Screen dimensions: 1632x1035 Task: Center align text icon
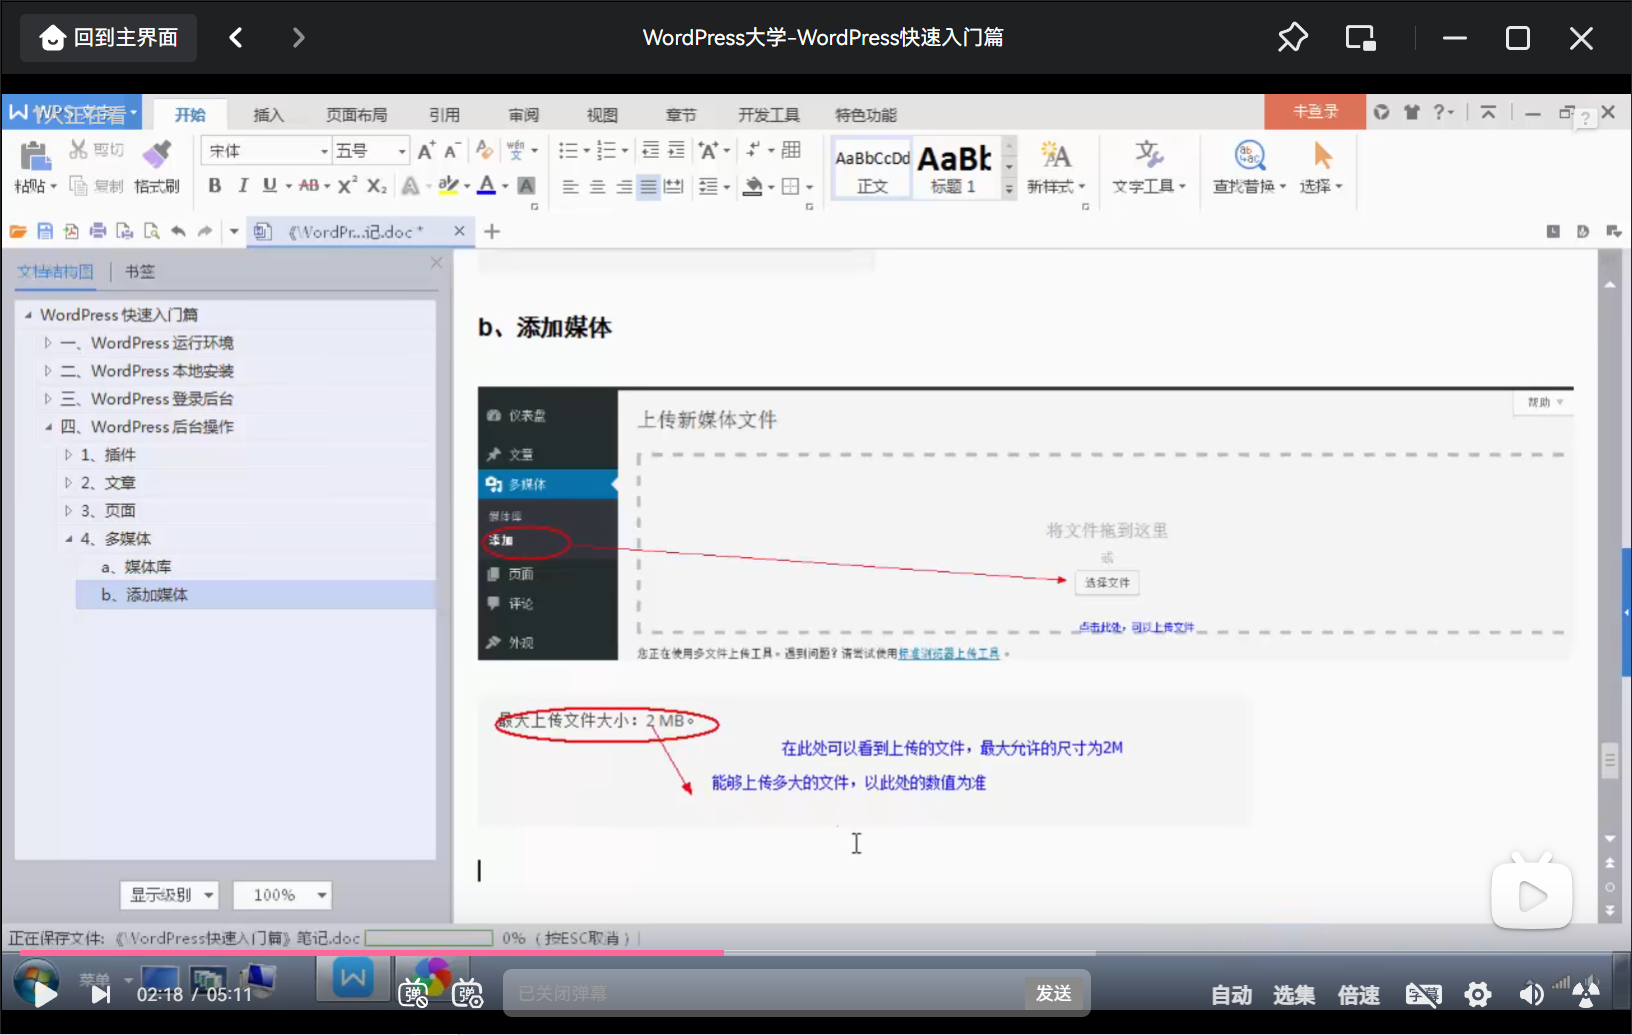coord(597,187)
